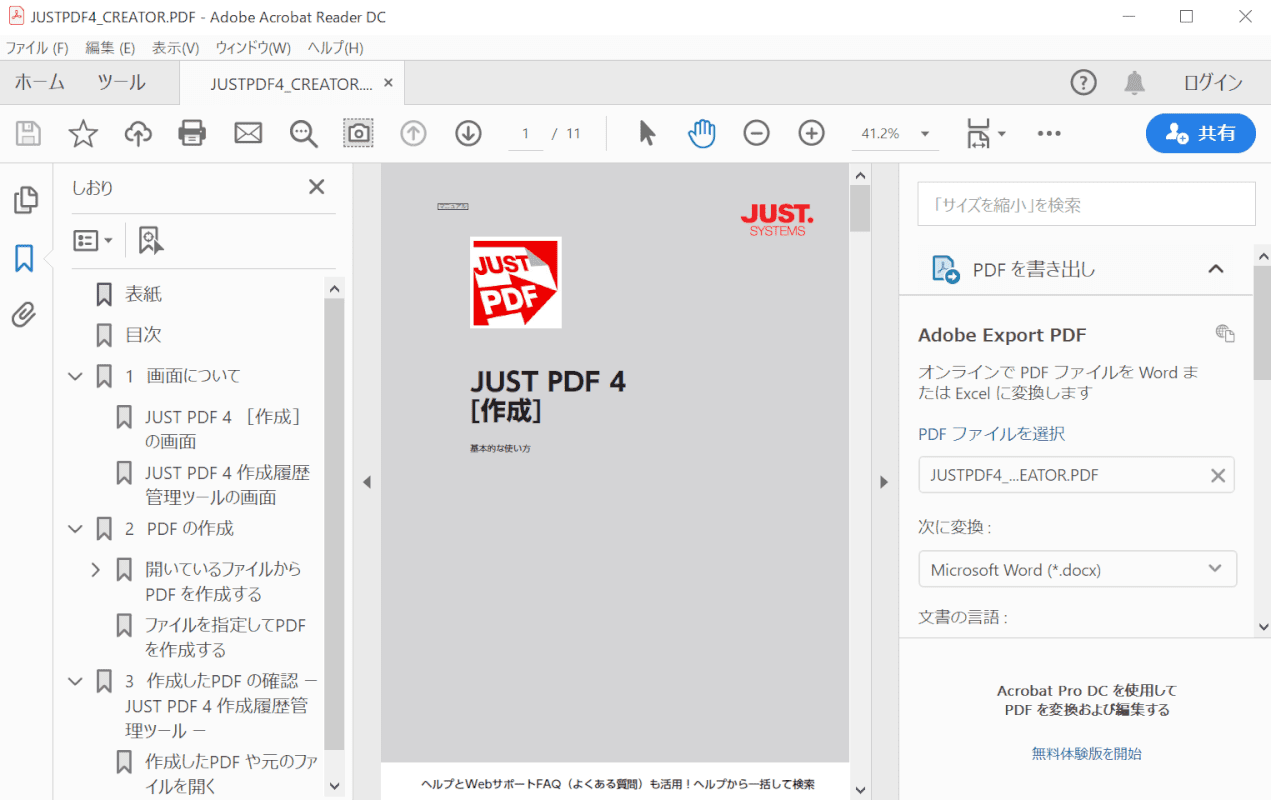
Task: Open Microsoft Word (*.docx) format dropdown
Action: [1078, 569]
